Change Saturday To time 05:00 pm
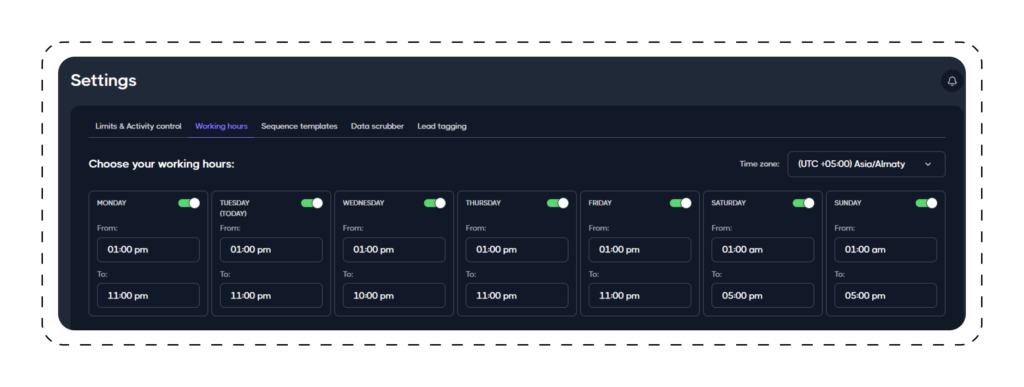This screenshot has width=1024, height=387. pyautogui.click(x=763, y=296)
